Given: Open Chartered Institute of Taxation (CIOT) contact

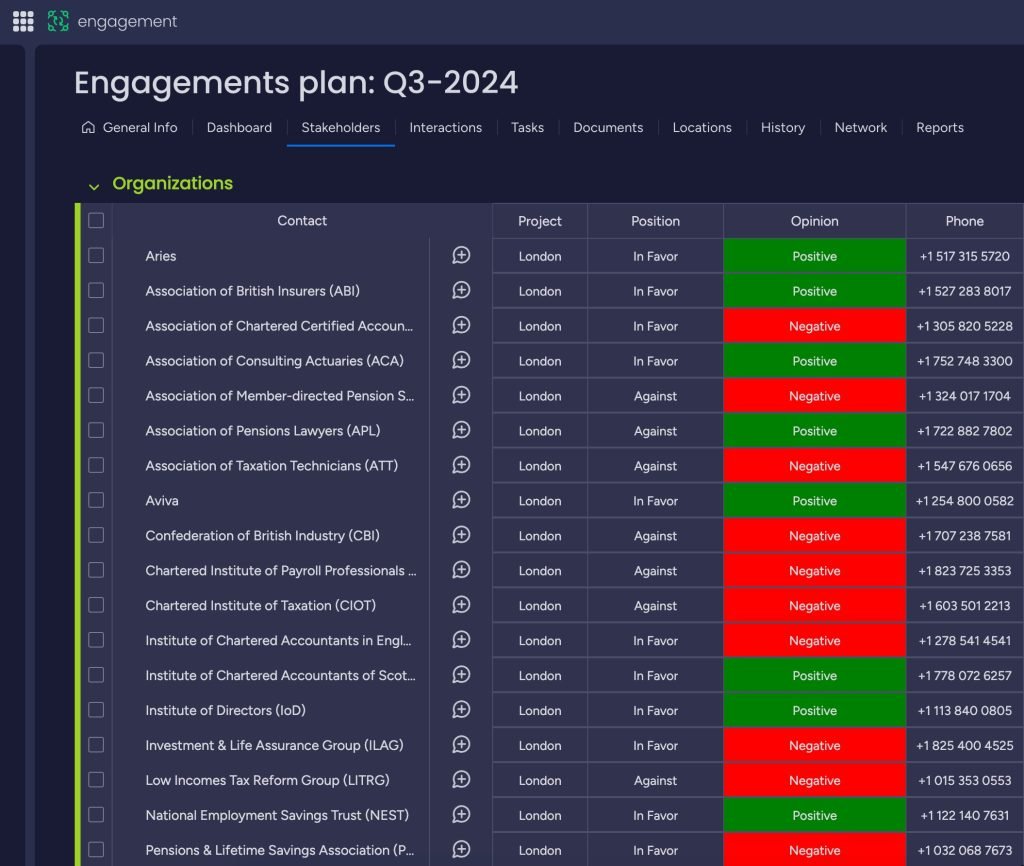Looking at the screenshot, I should [261, 605].
